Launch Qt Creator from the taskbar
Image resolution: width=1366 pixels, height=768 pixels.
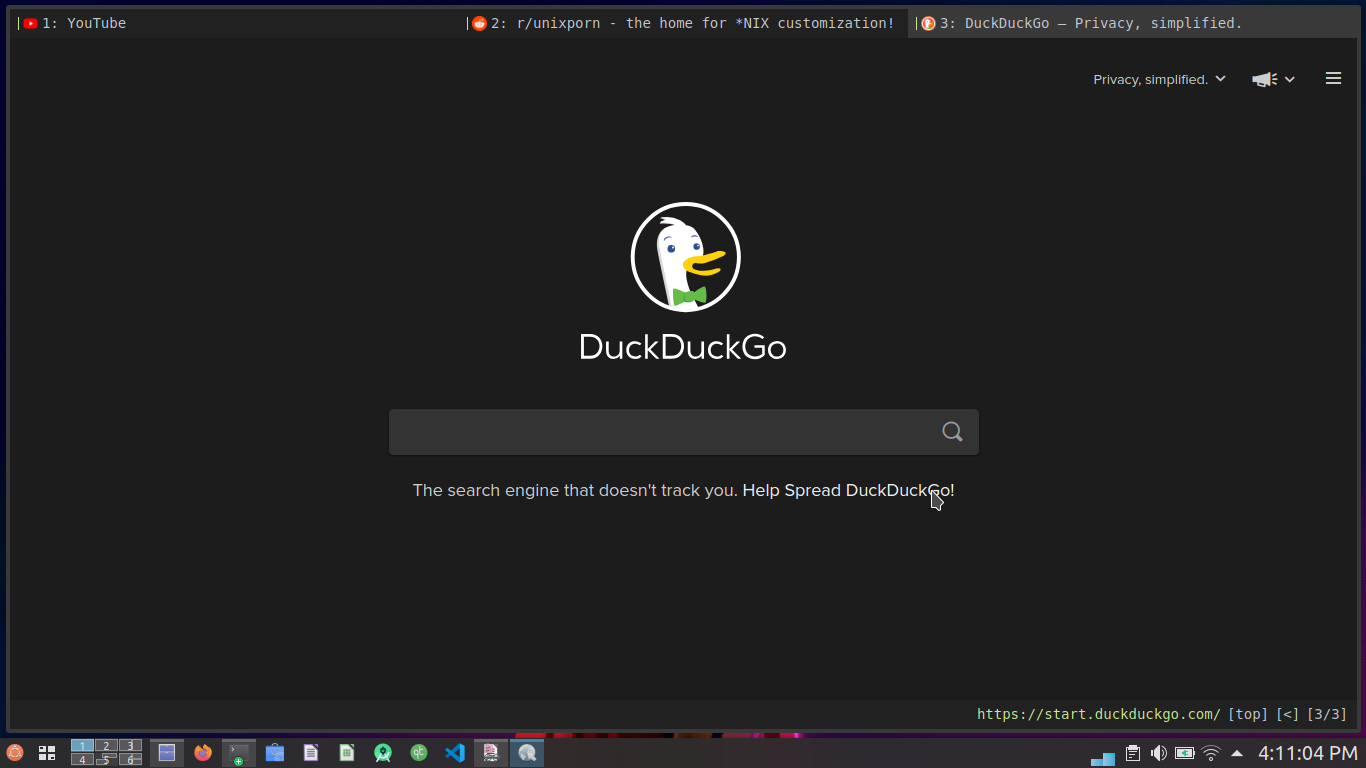(x=419, y=753)
